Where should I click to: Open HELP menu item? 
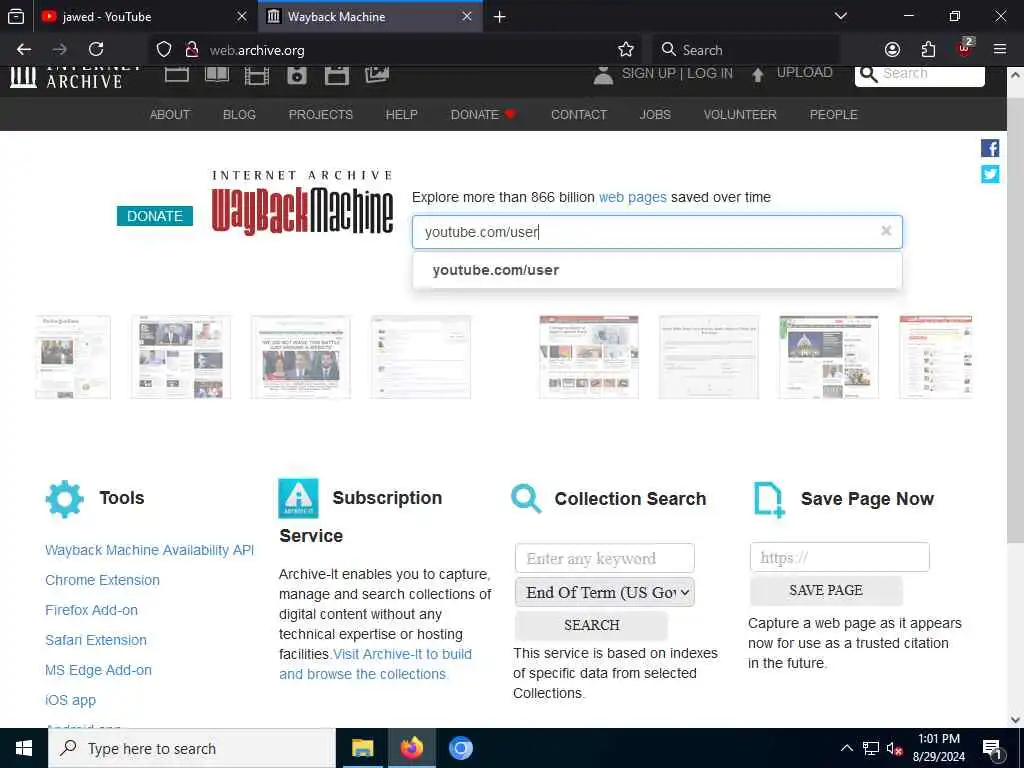(402, 115)
